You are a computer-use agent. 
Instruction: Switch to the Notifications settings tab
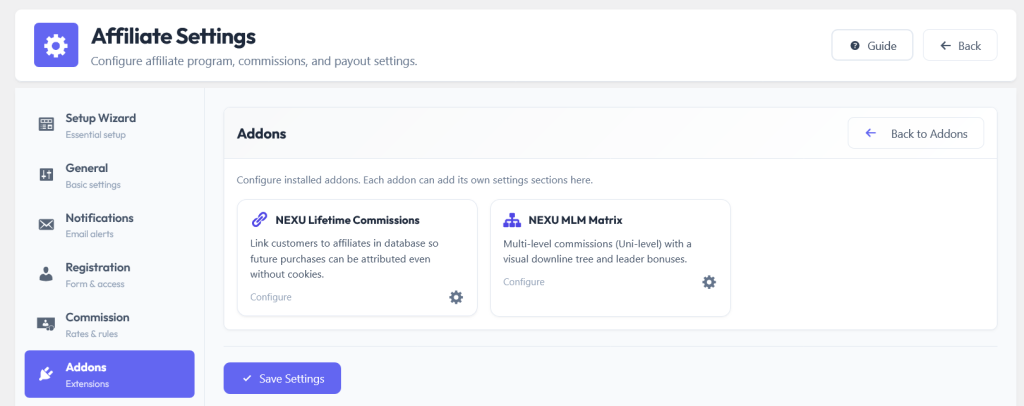tap(109, 225)
